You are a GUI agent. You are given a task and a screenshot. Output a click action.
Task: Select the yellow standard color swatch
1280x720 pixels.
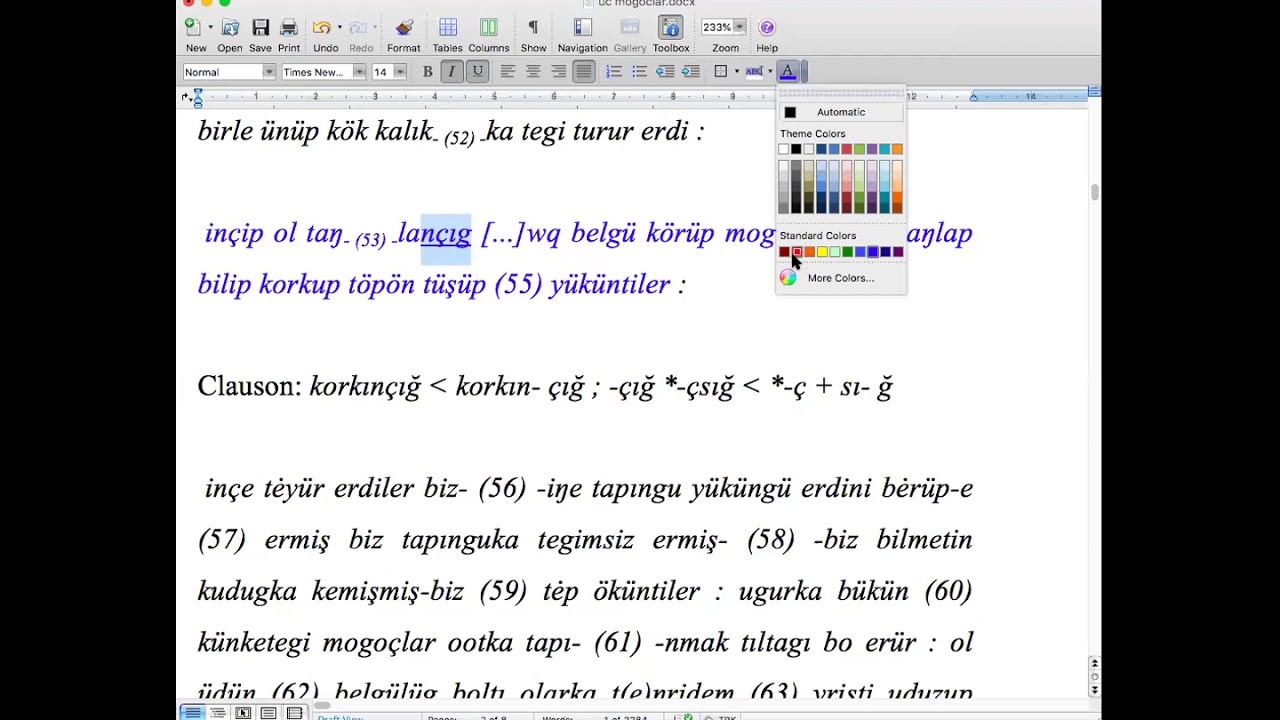point(822,252)
